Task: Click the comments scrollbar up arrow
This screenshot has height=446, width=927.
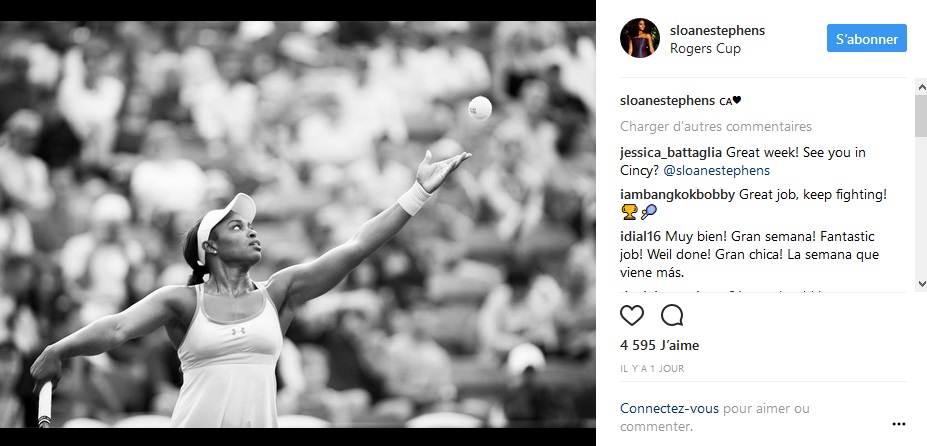Action: tap(920, 87)
